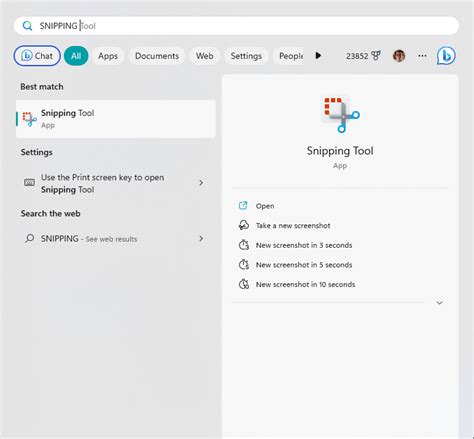Click the Bing chat icon at top right
The image size is (474, 439).
446,56
